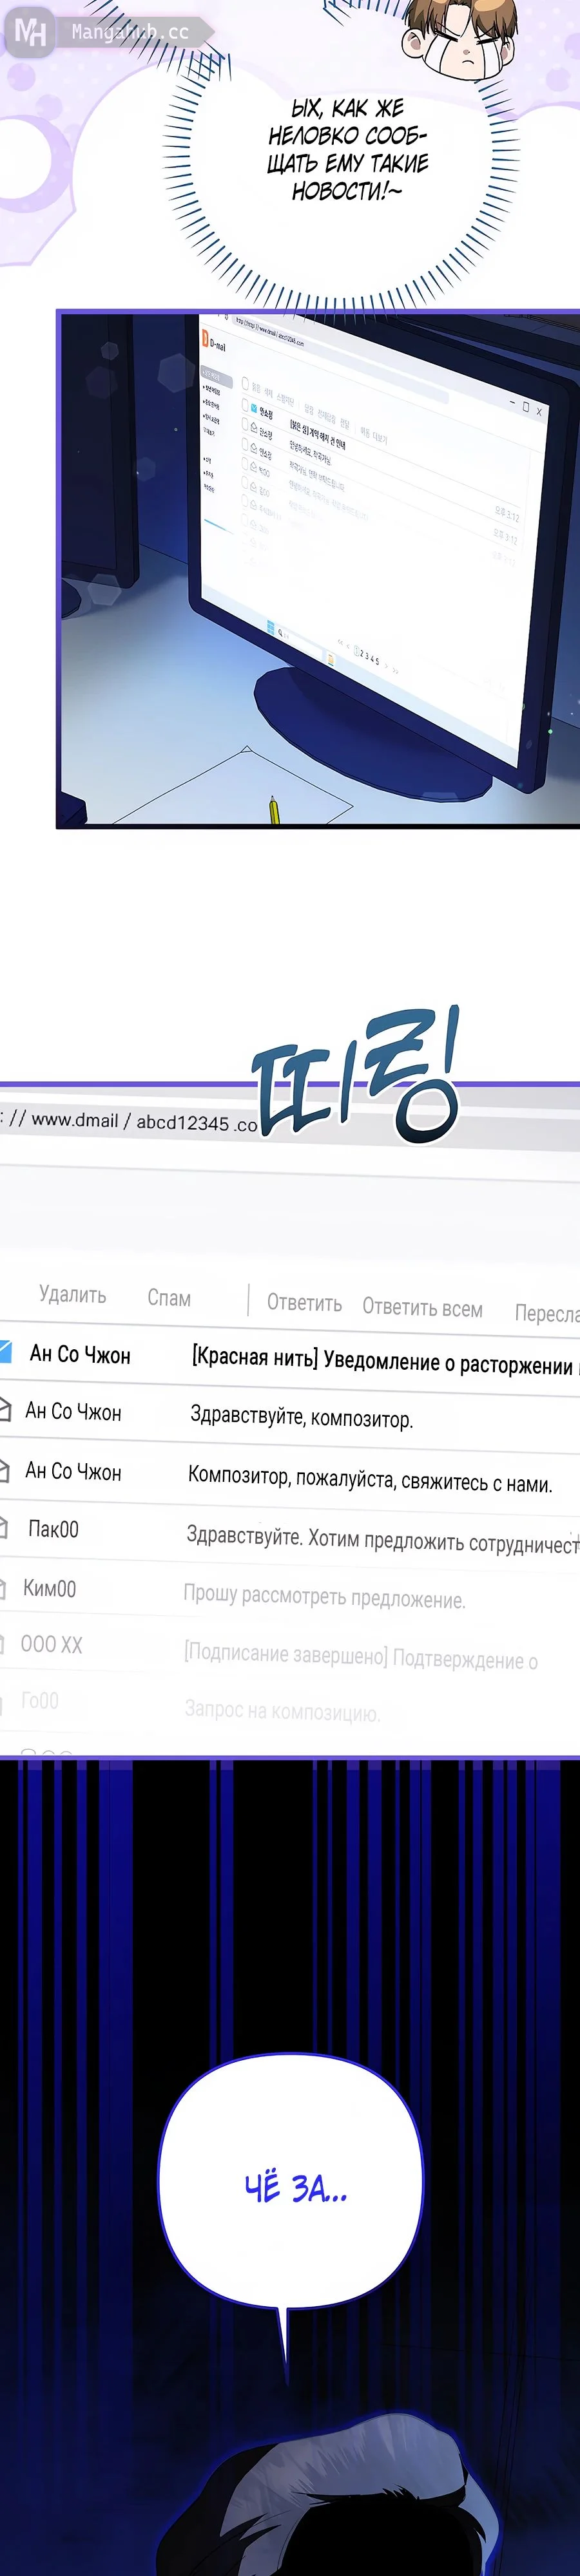Click the Удалить button in the mail toolbar
Screen dimensions: 580x2576
click(x=72, y=1294)
